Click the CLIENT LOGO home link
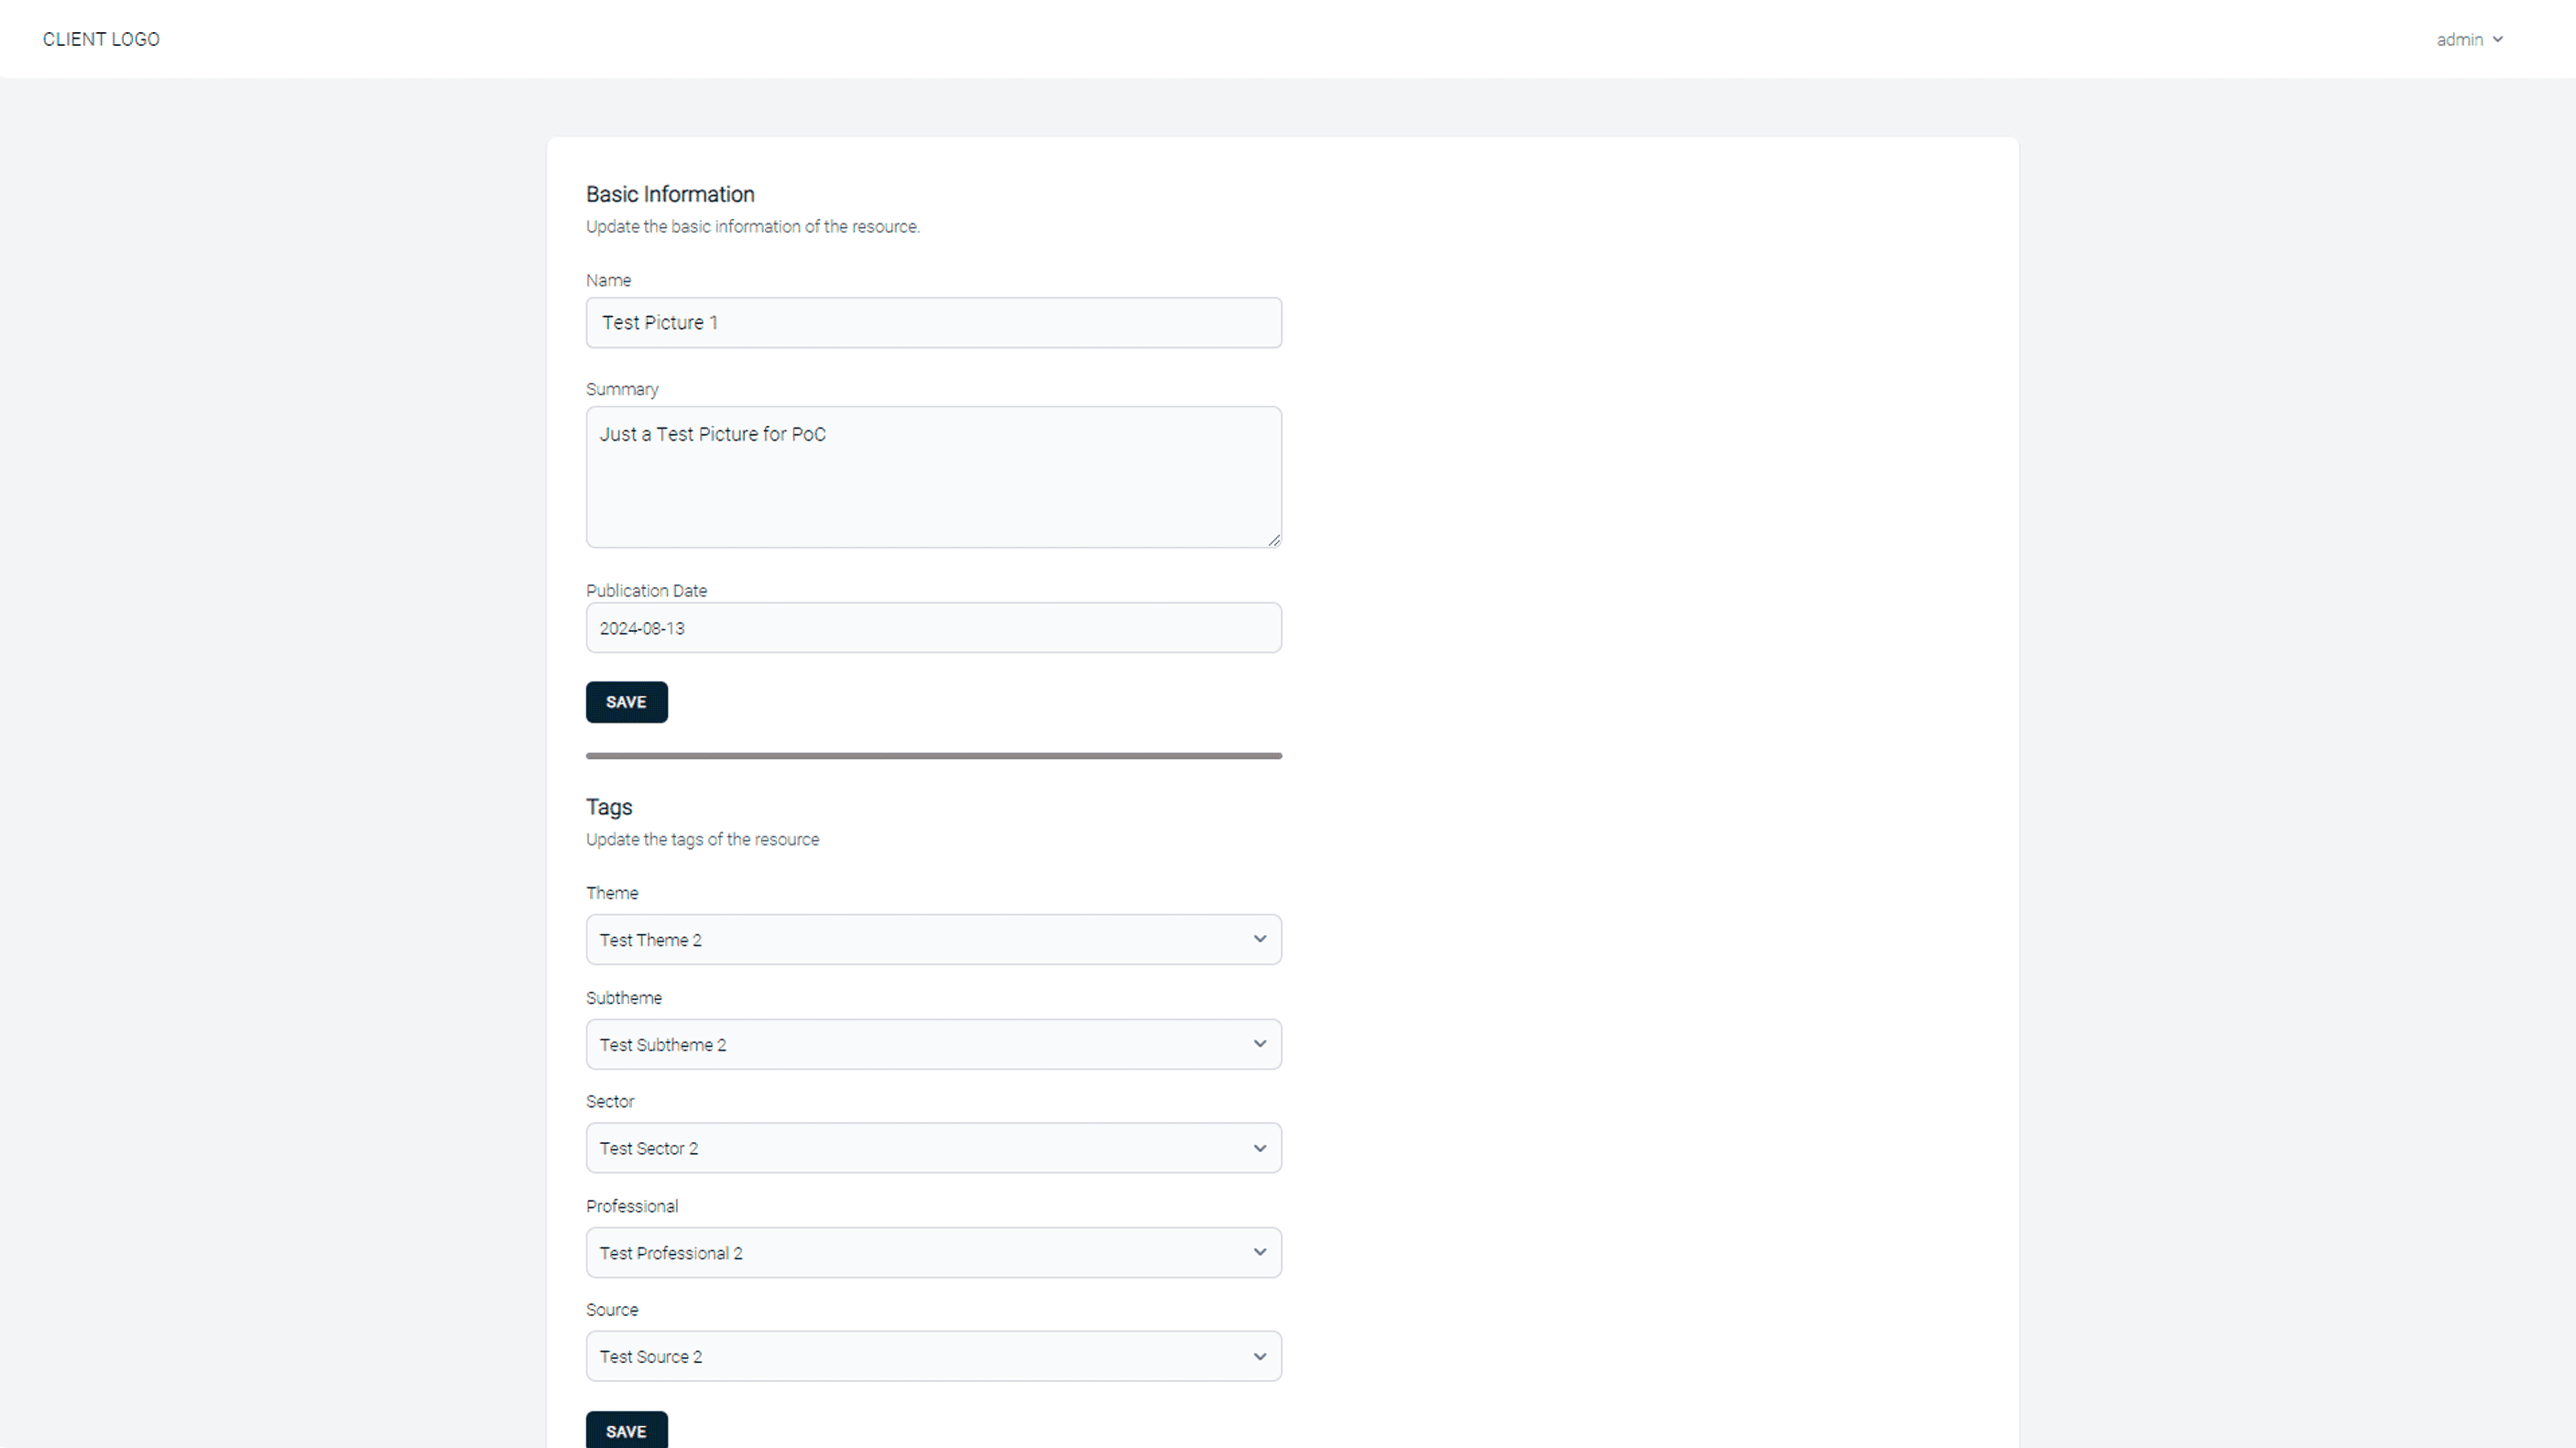 [x=101, y=39]
